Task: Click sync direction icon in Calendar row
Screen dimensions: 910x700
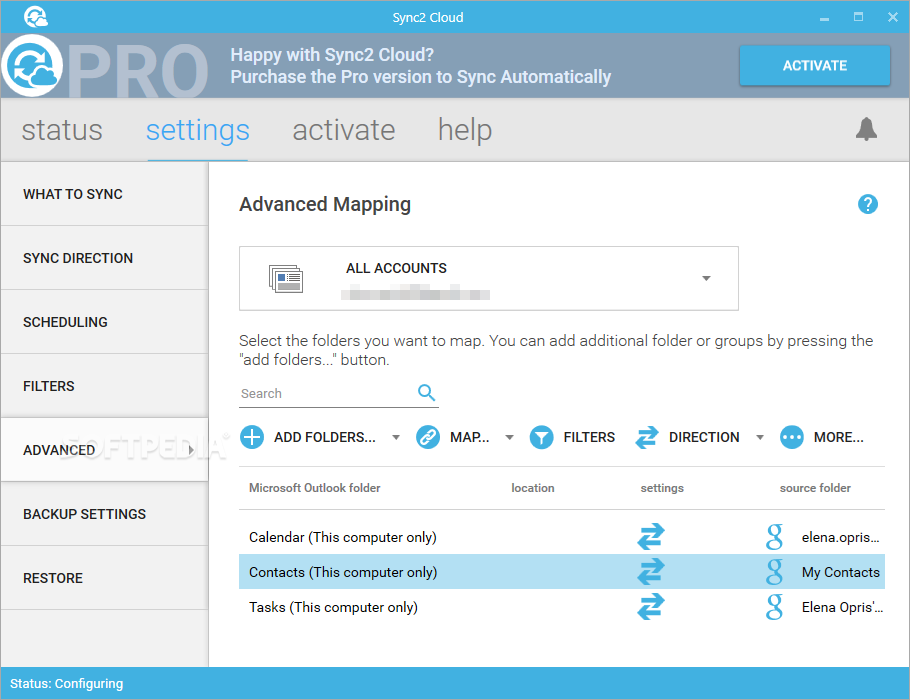Action: click(x=651, y=536)
